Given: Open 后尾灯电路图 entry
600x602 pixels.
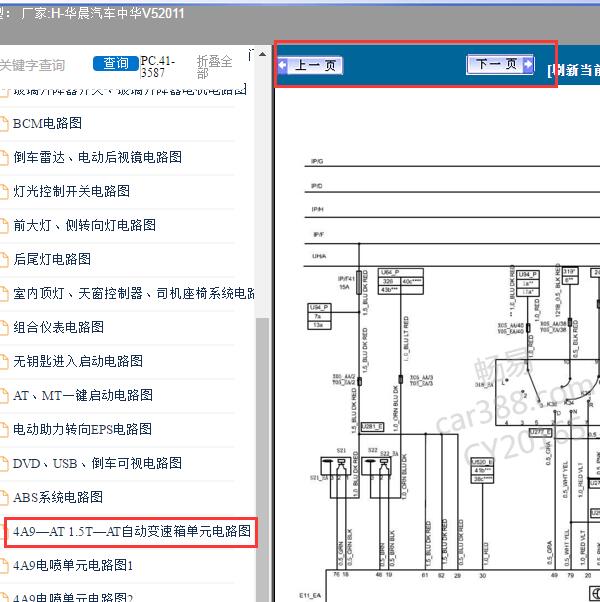Looking at the screenshot, I should [52, 259].
